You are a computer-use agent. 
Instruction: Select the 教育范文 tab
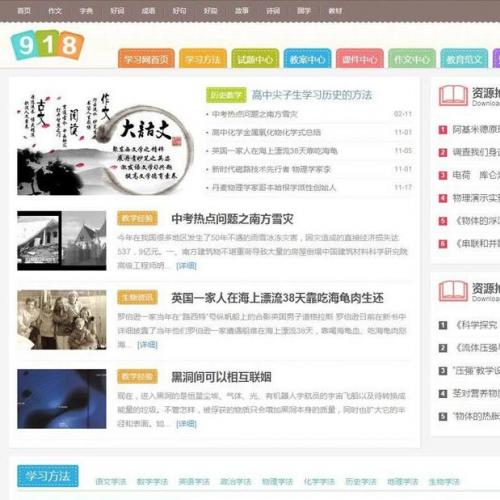coord(464,59)
